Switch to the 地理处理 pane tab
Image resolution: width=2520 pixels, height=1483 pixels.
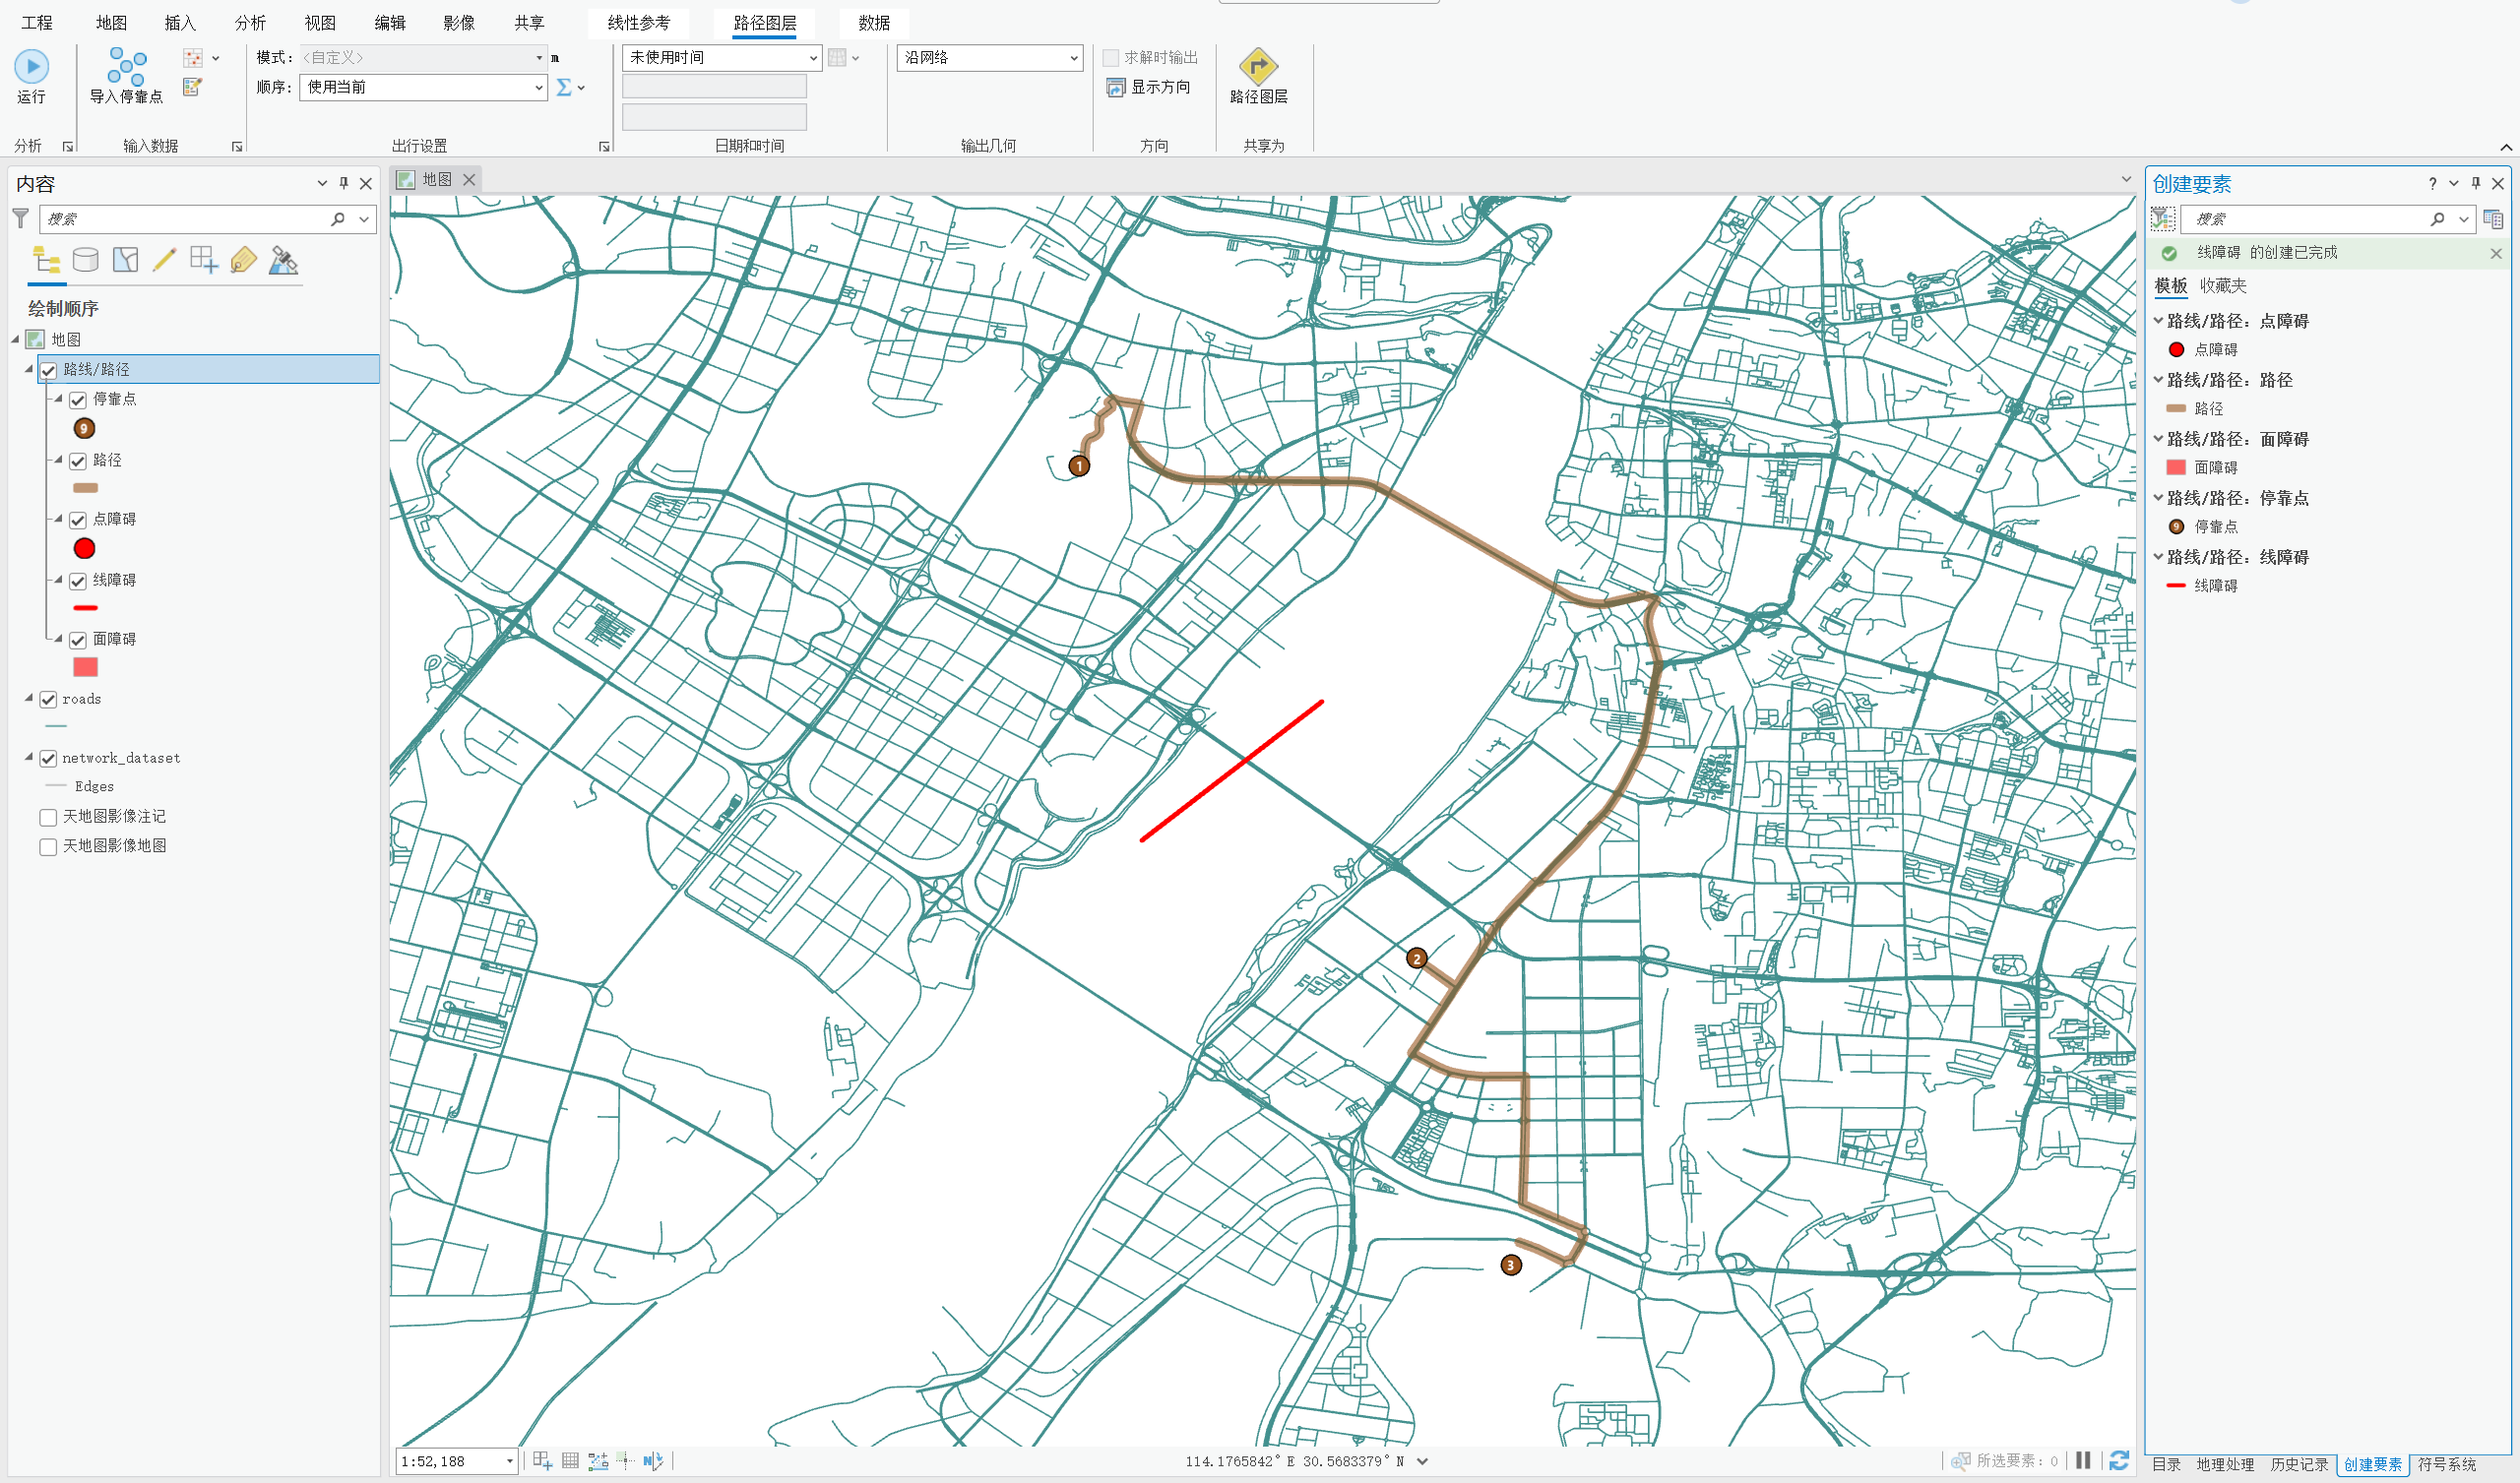click(x=2225, y=1464)
